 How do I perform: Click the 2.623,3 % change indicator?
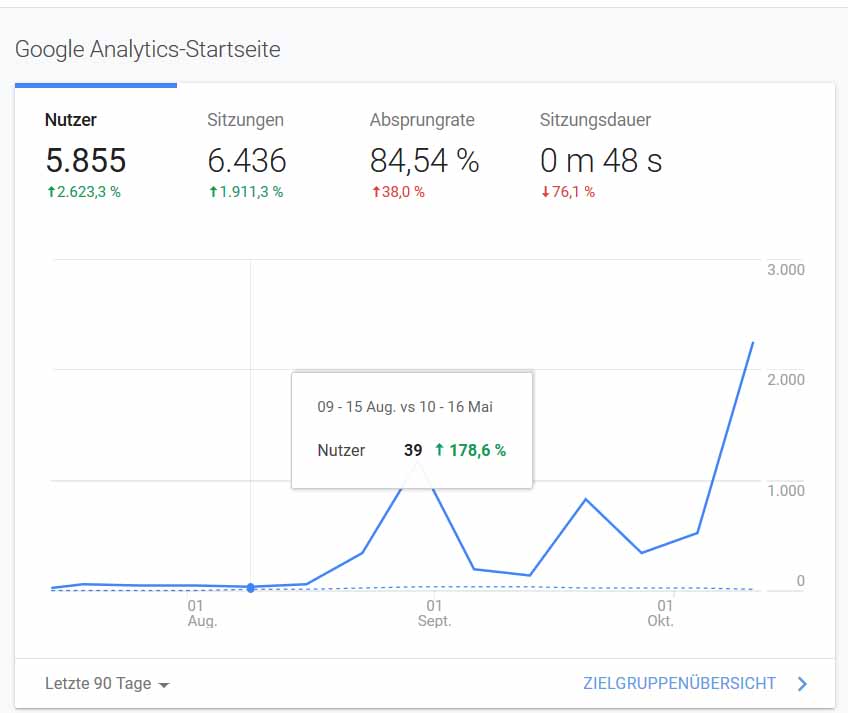[x=84, y=192]
